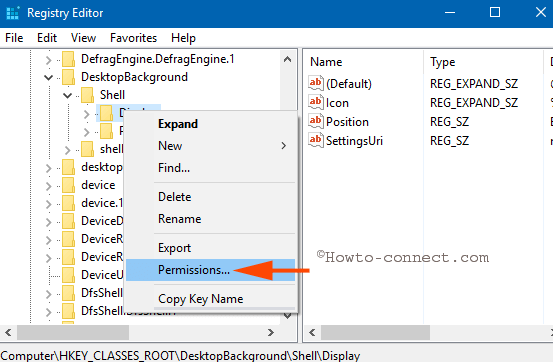Click the tree pane scroll up arrow
The width and height of the screenshot is (553, 362).
(287, 59)
